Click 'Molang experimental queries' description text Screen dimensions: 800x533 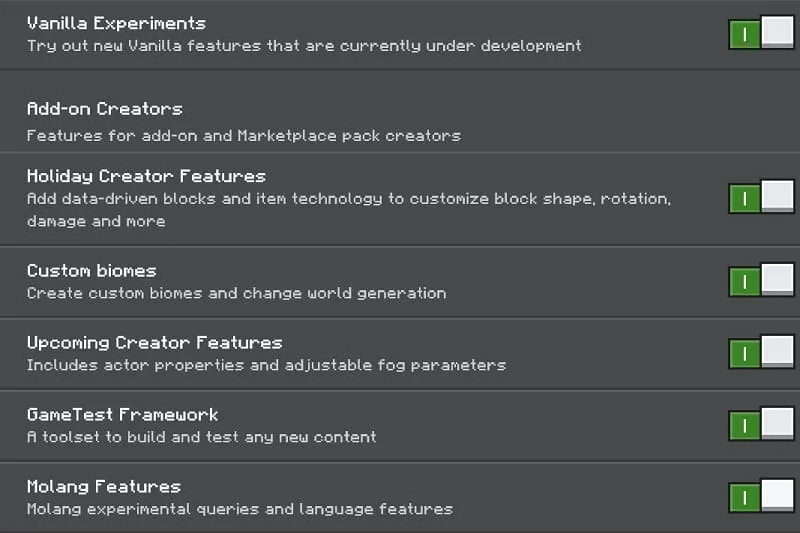[x=239, y=510]
